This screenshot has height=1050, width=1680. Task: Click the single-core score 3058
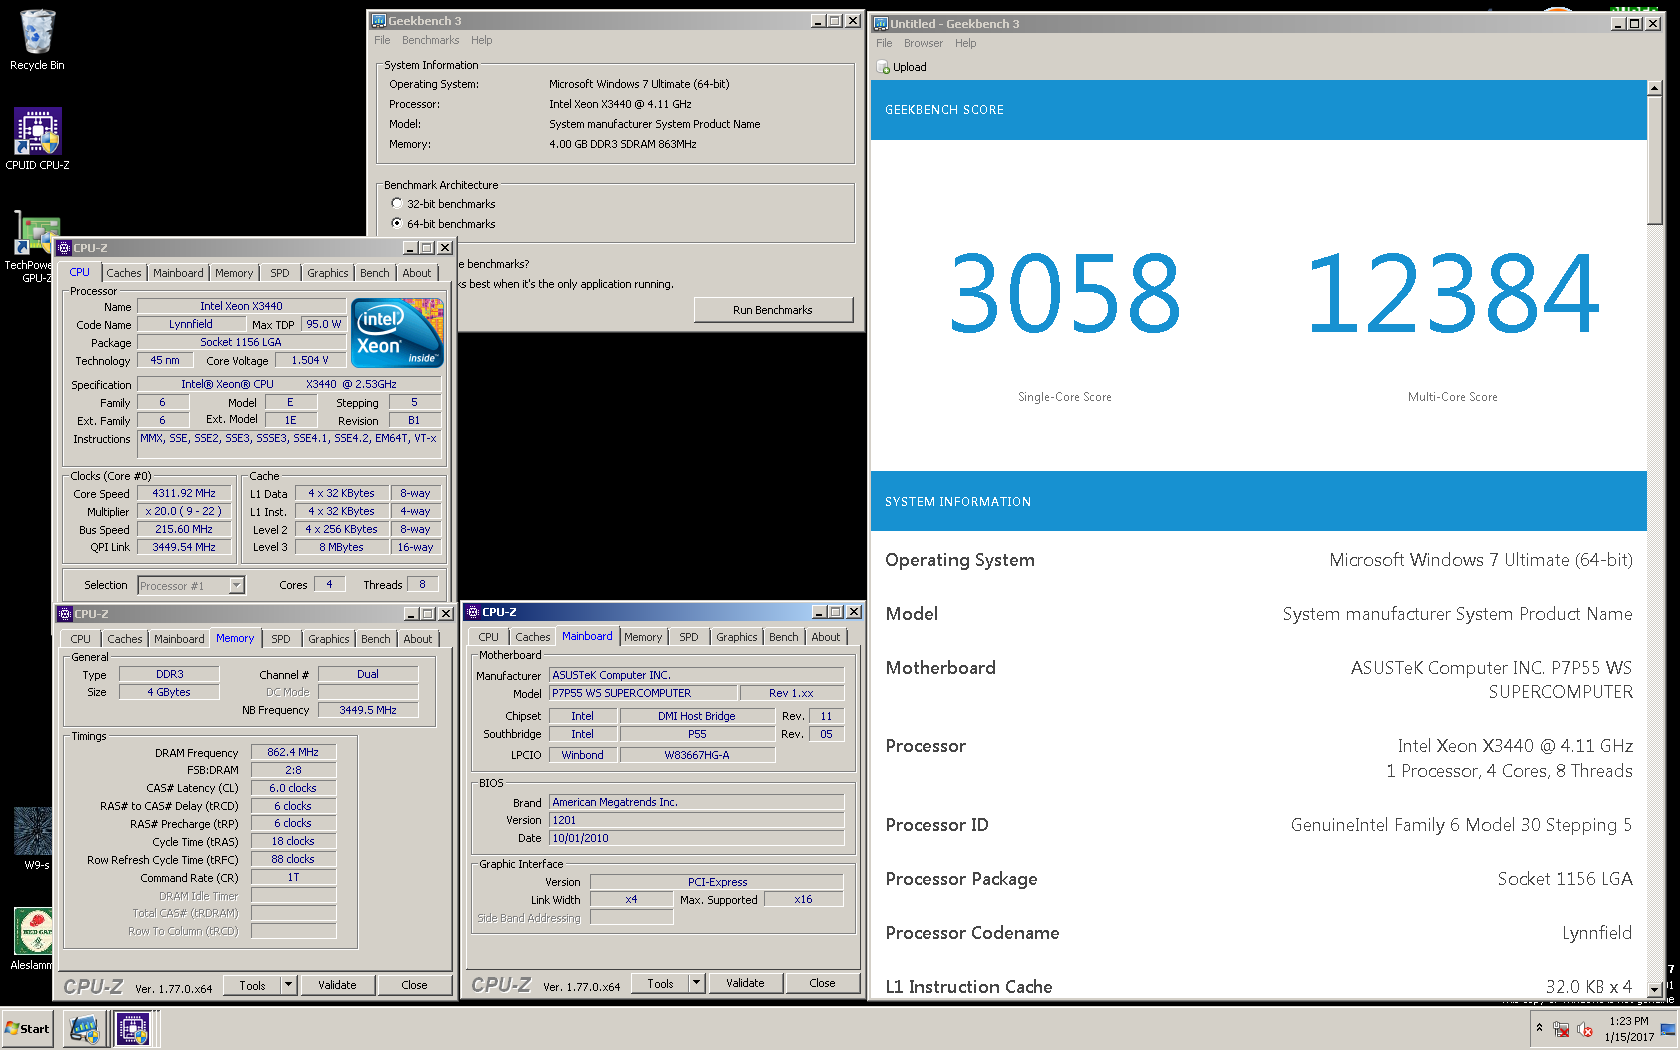[1065, 293]
